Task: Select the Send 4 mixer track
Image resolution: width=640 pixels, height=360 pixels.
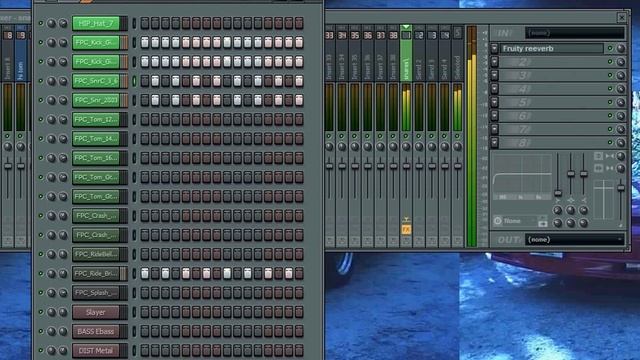Action: click(444, 53)
